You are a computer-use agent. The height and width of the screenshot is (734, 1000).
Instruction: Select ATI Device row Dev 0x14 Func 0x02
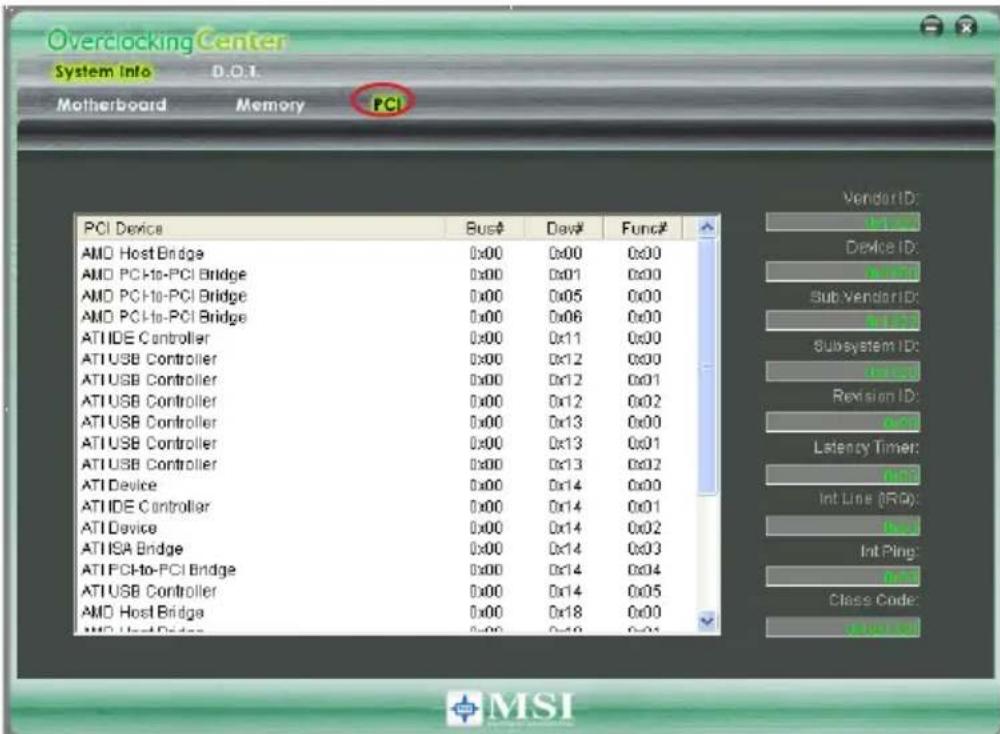tap(386, 527)
